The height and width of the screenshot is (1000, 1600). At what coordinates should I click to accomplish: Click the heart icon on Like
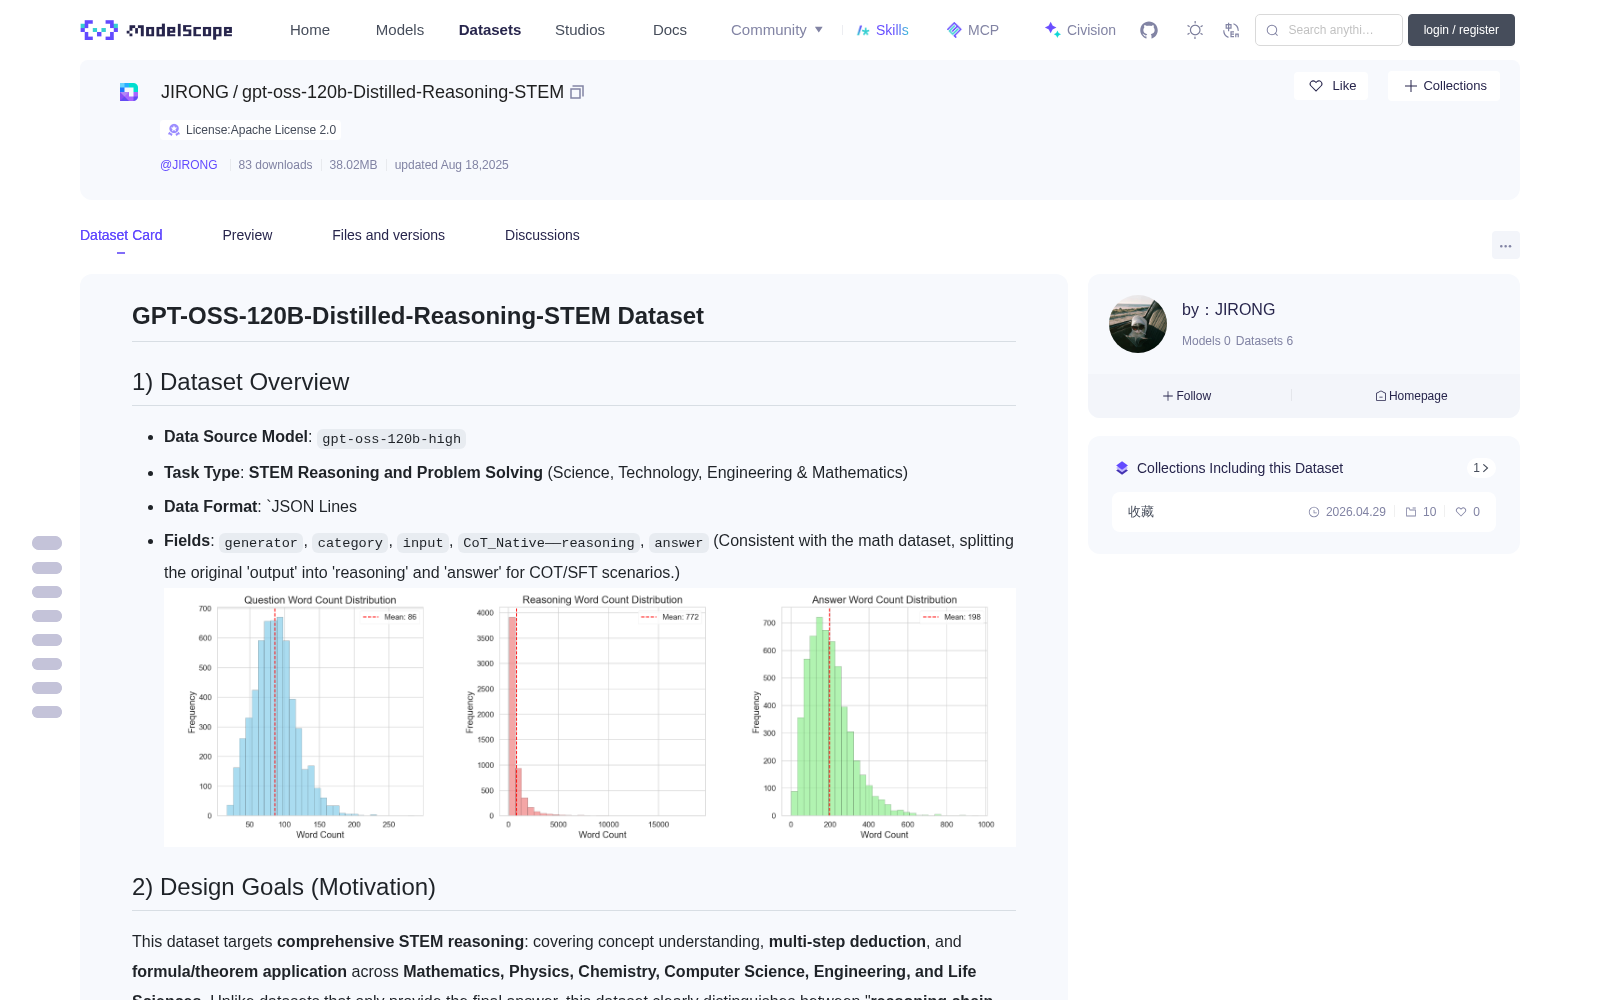point(1316,86)
